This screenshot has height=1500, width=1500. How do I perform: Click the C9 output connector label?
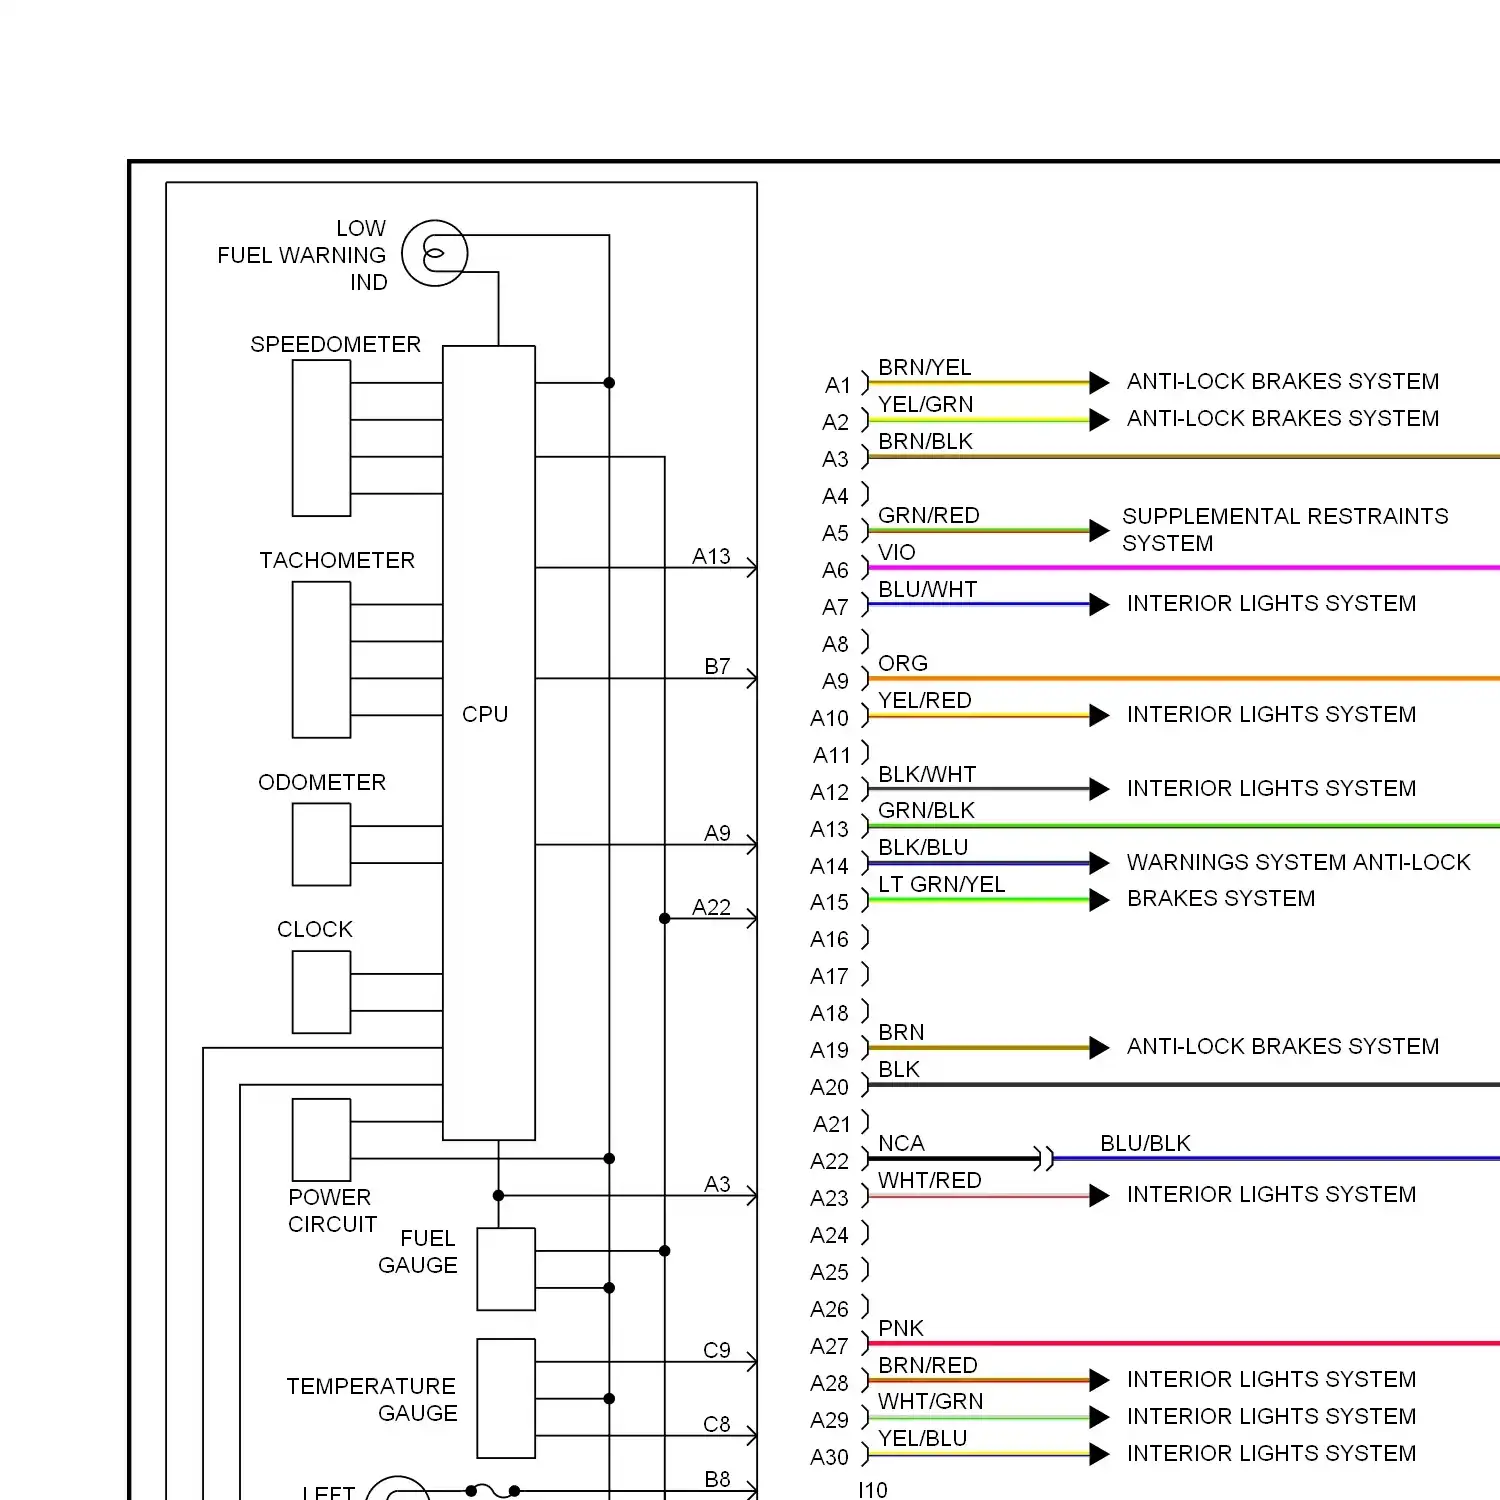717,1350
